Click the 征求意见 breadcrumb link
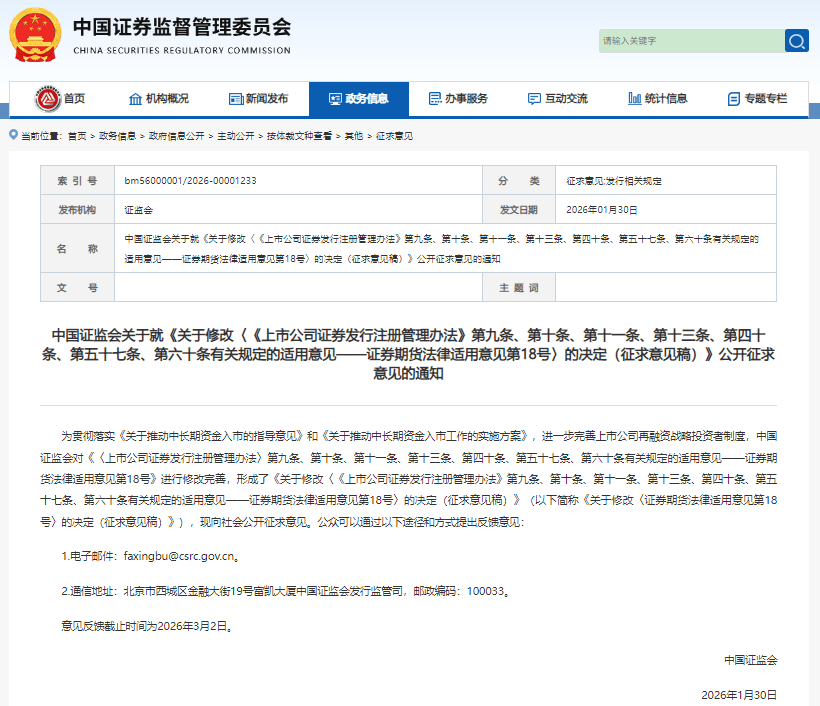Screen dimensions: 820x706 click(394, 135)
